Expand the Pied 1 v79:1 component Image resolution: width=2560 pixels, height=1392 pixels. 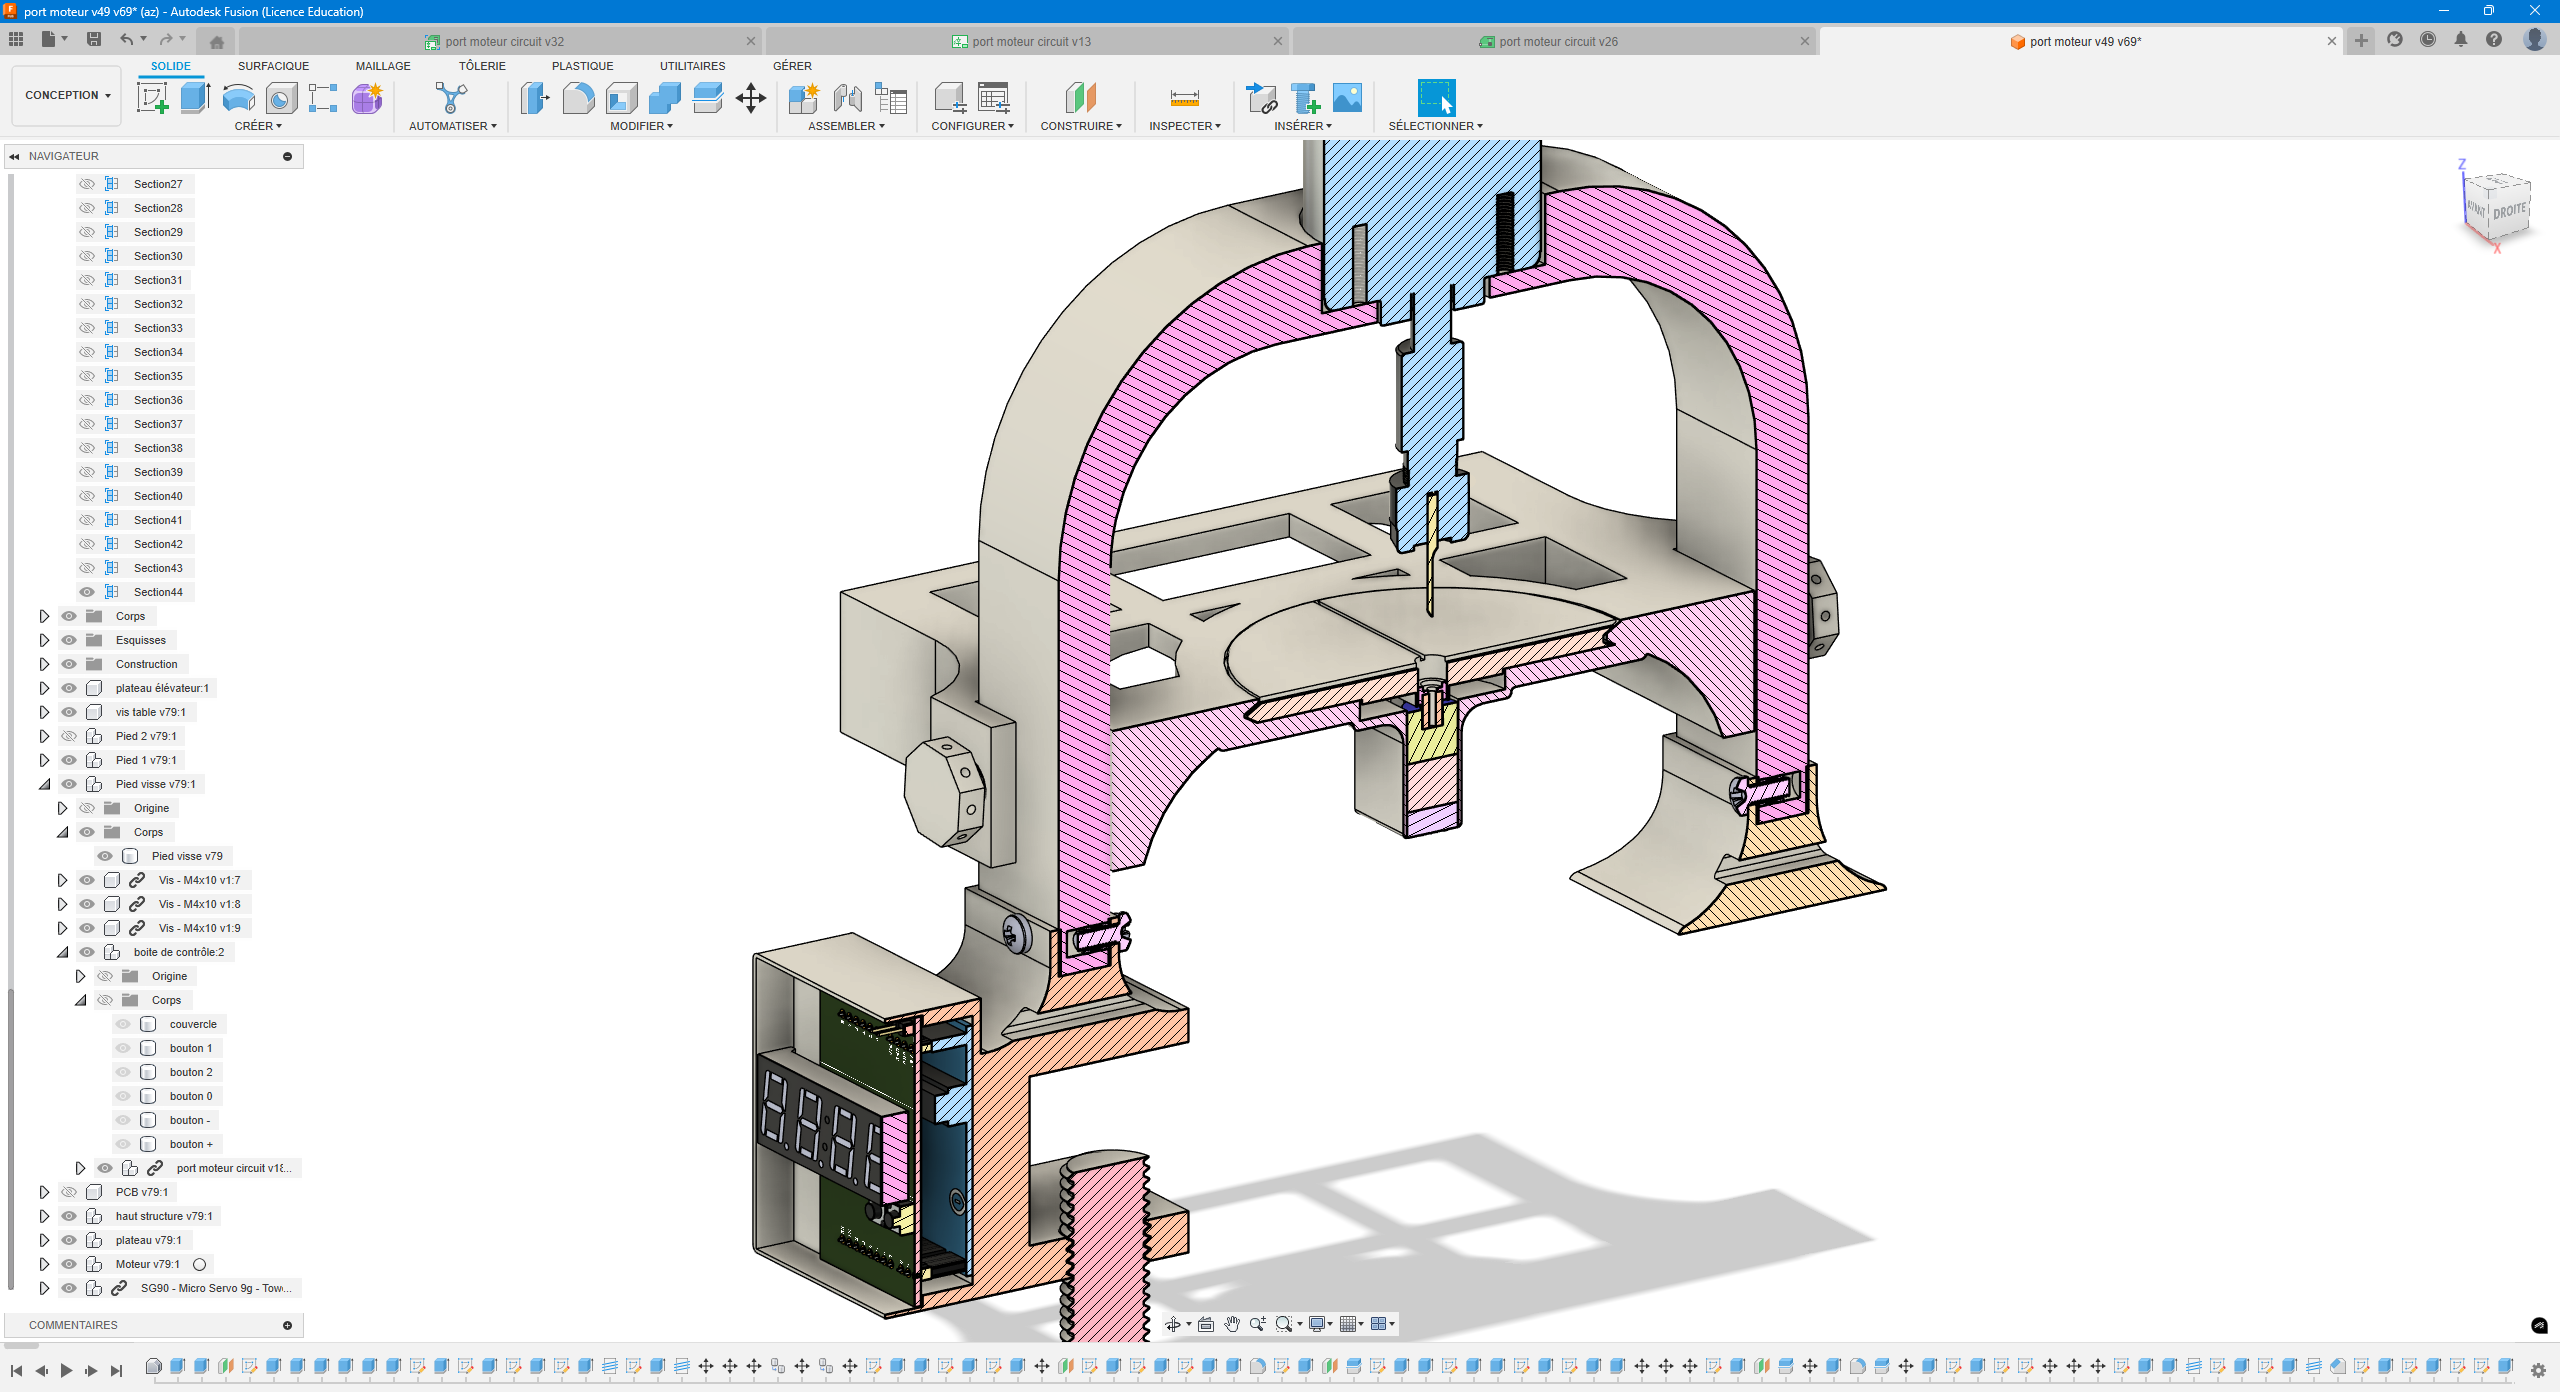coord(44,760)
